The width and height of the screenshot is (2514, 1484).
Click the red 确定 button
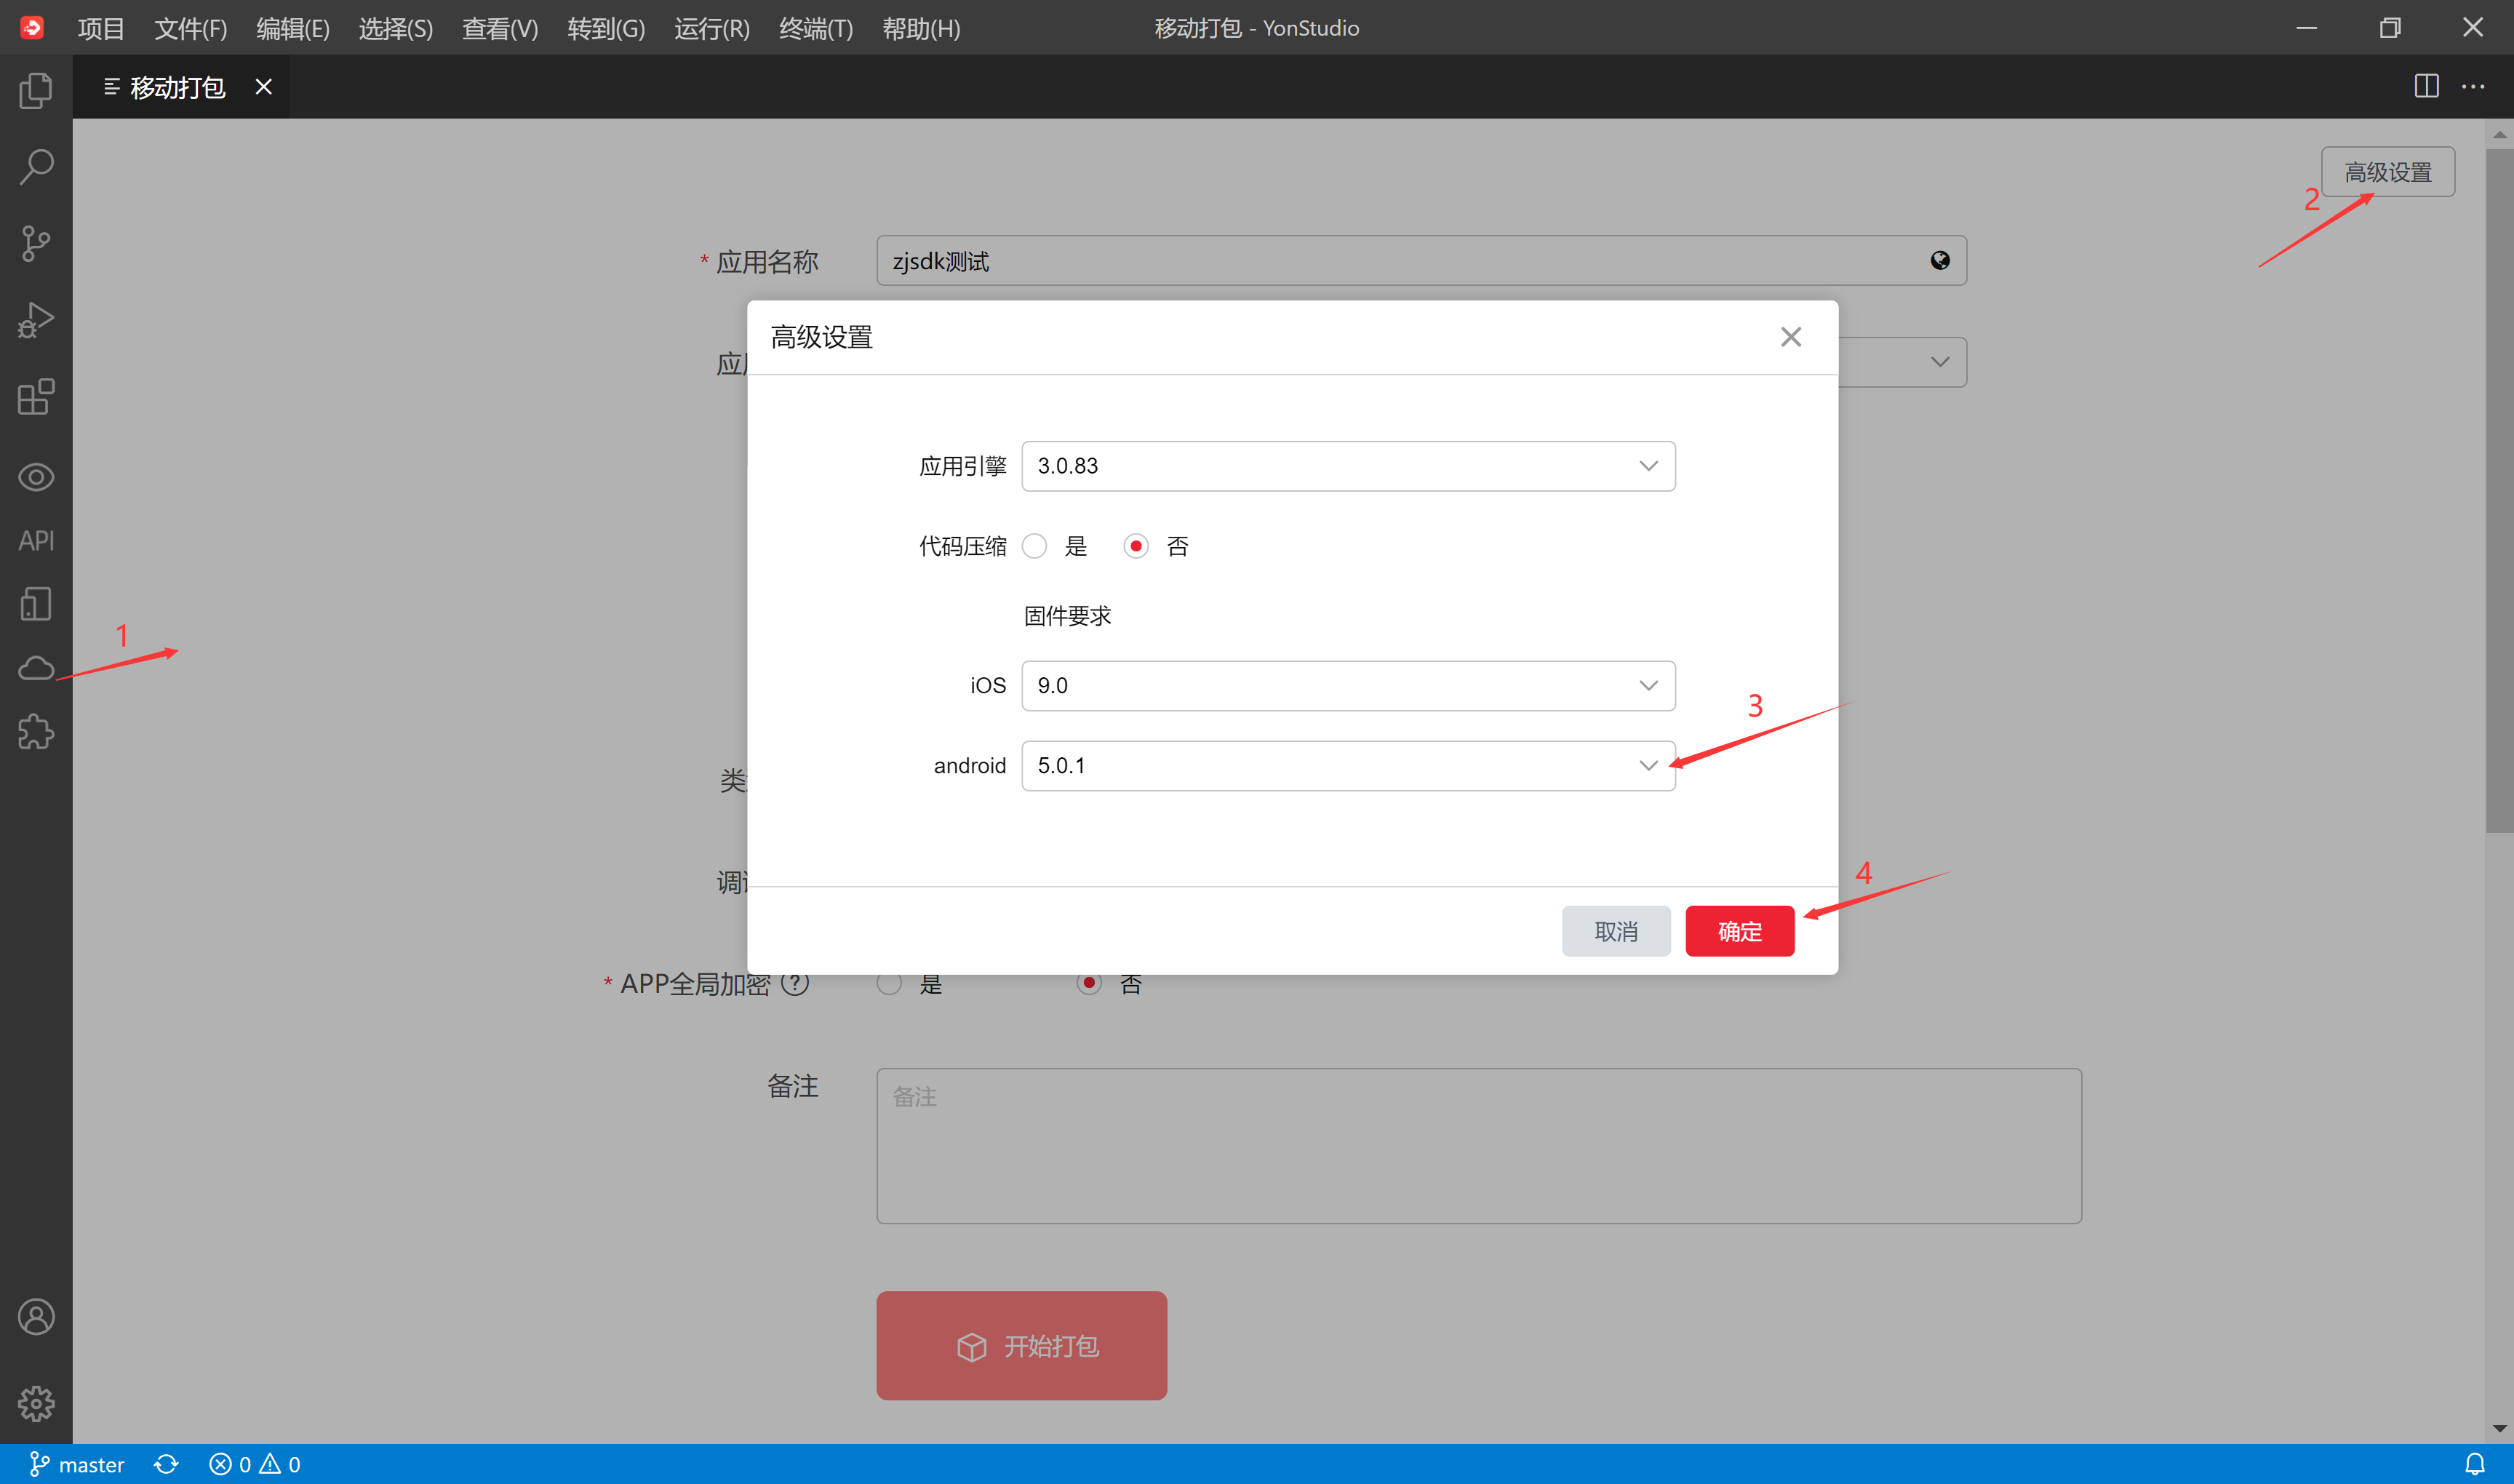(1739, 931)
